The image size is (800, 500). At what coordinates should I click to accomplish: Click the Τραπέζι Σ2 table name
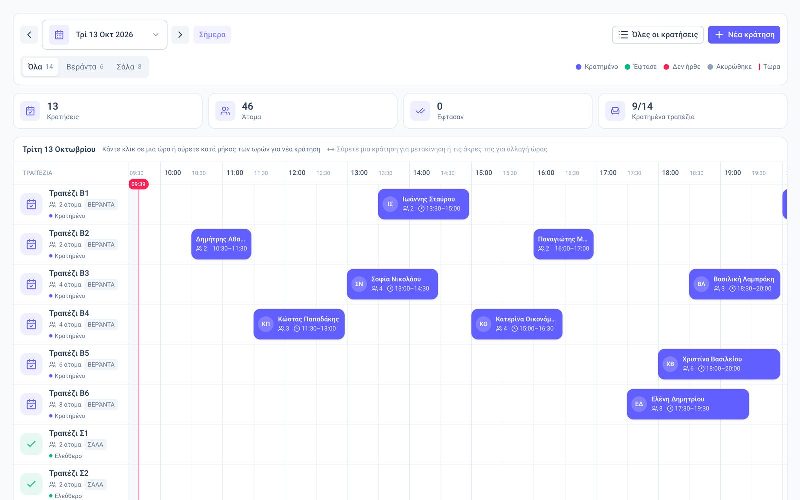(68, 473)
